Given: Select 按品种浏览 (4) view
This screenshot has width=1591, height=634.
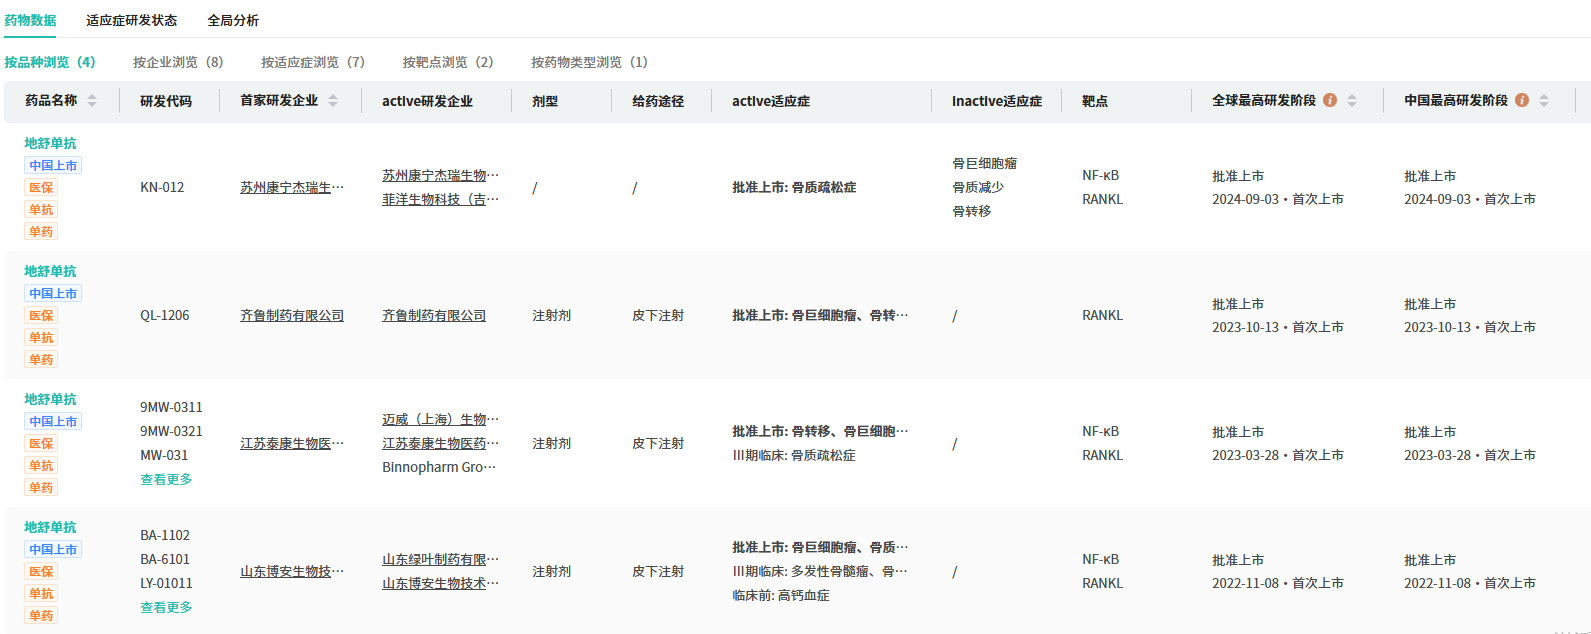Looking at the screenshot, I should tap(50, 62).
